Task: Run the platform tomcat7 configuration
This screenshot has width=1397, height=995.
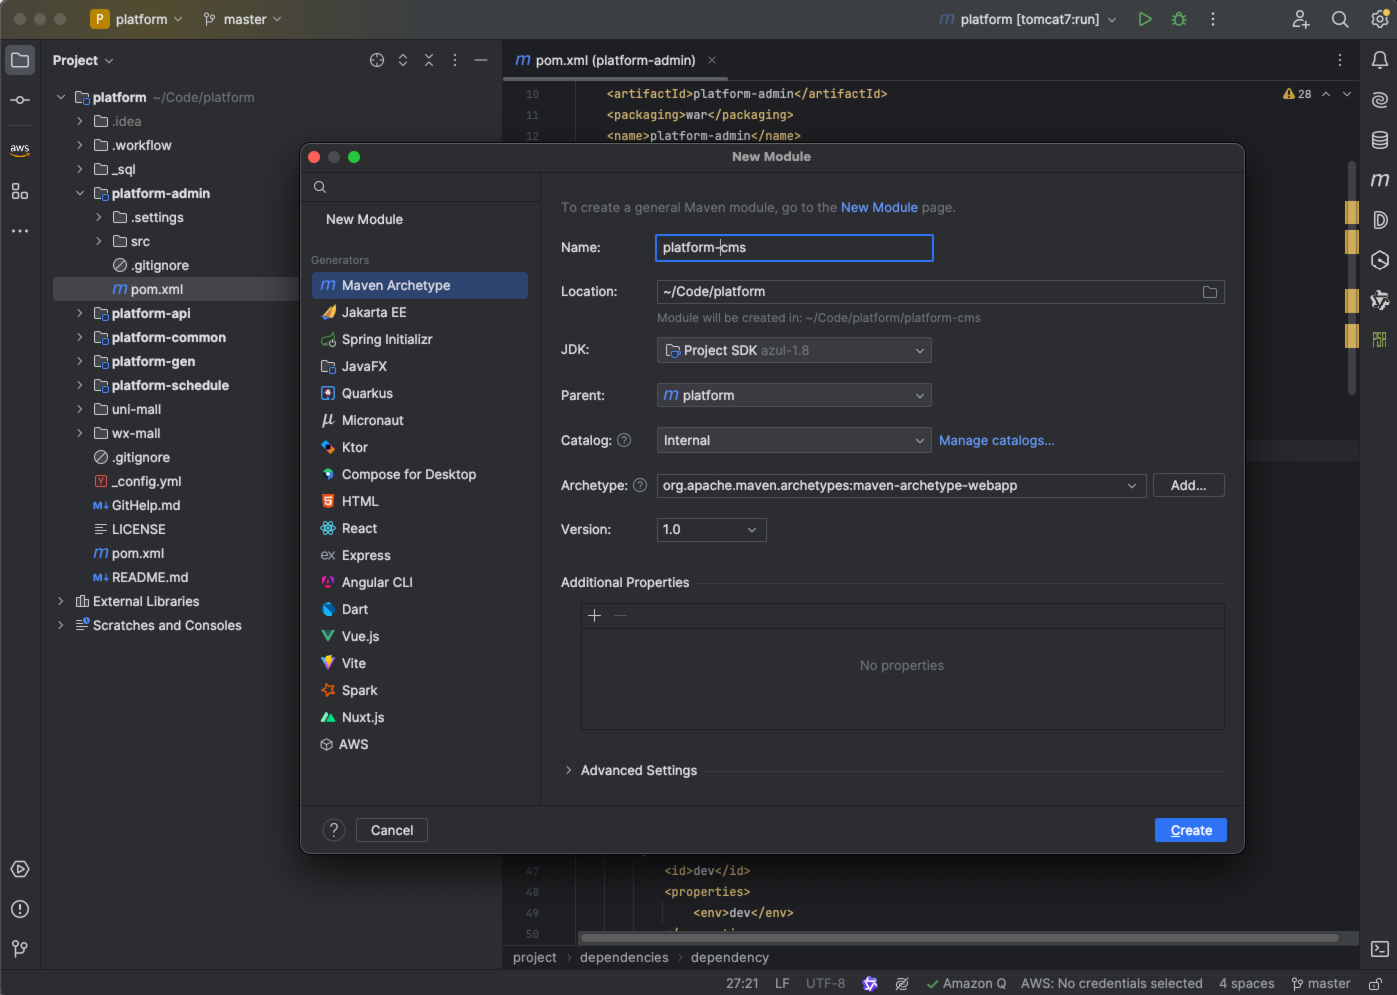Action: tap(1145, 19)
